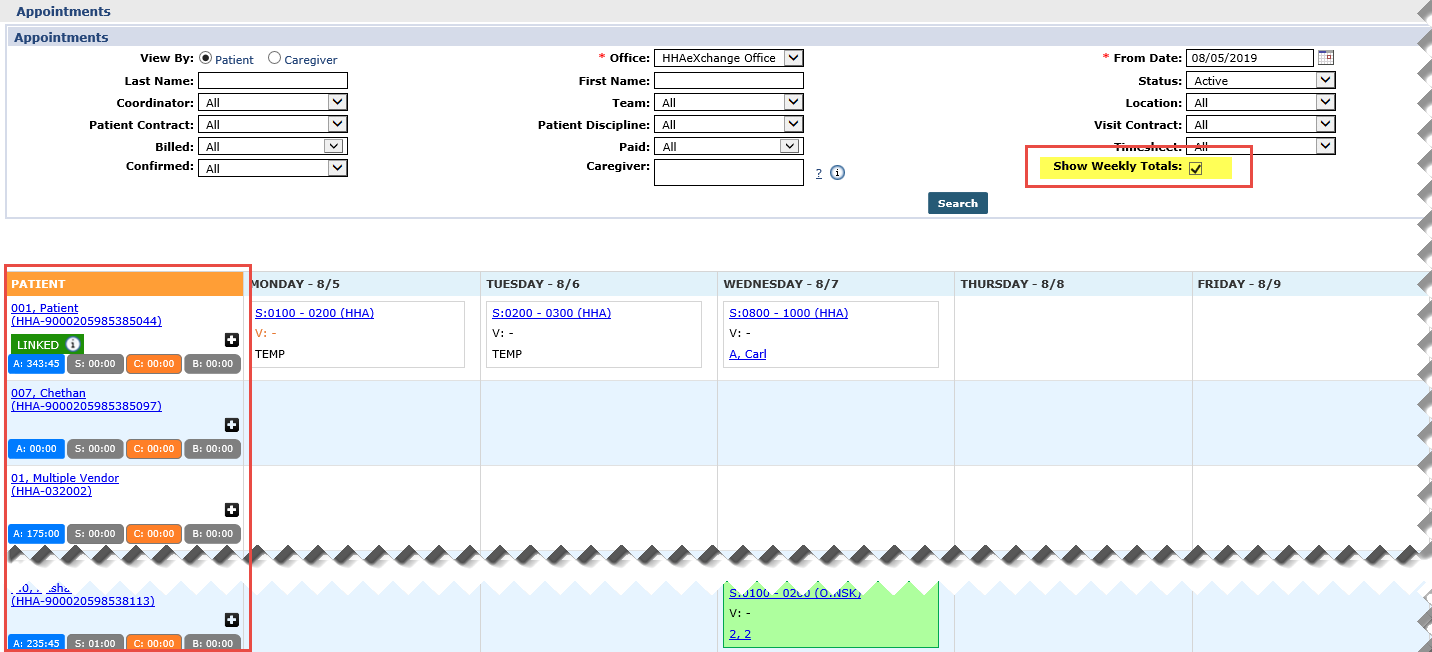The image size is (1432, 652).
Task: Open caregiver link 2, 2 in green visit
Action: coord(740,634)
